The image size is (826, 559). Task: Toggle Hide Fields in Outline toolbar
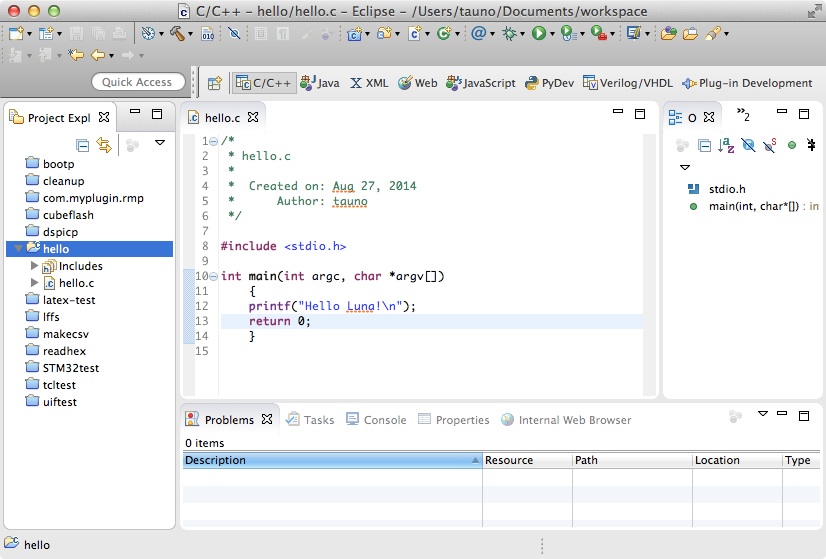click(x=748, y=145)
